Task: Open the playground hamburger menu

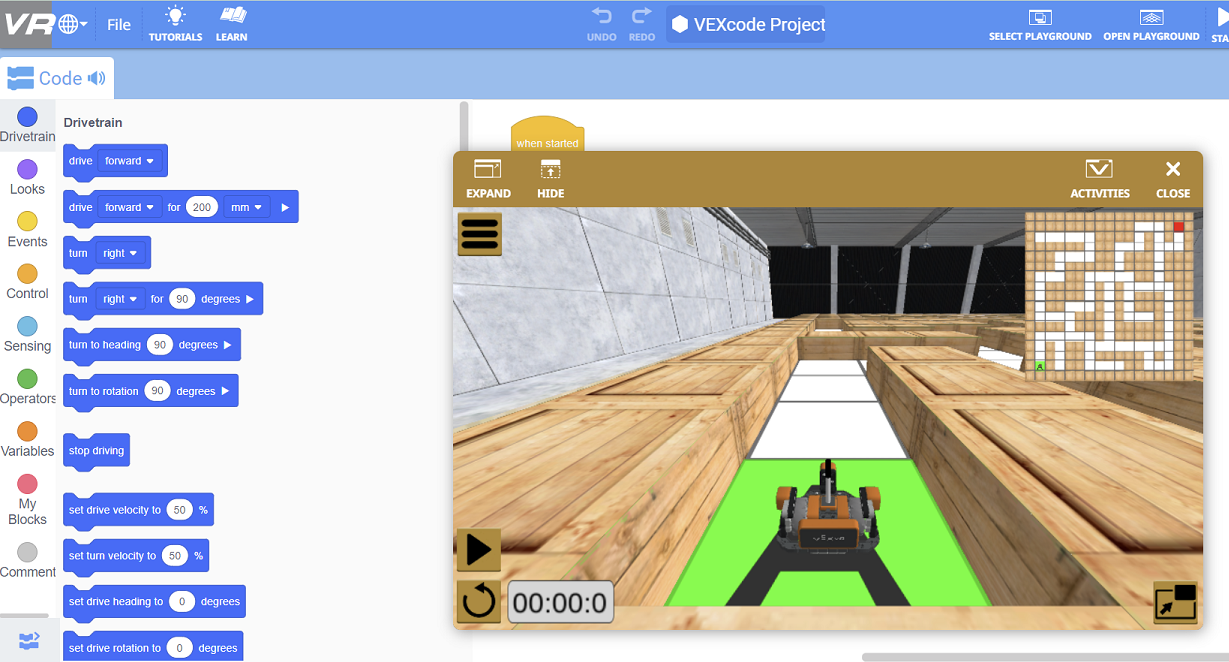Action: pyautogui.click(x=479, y=233)
